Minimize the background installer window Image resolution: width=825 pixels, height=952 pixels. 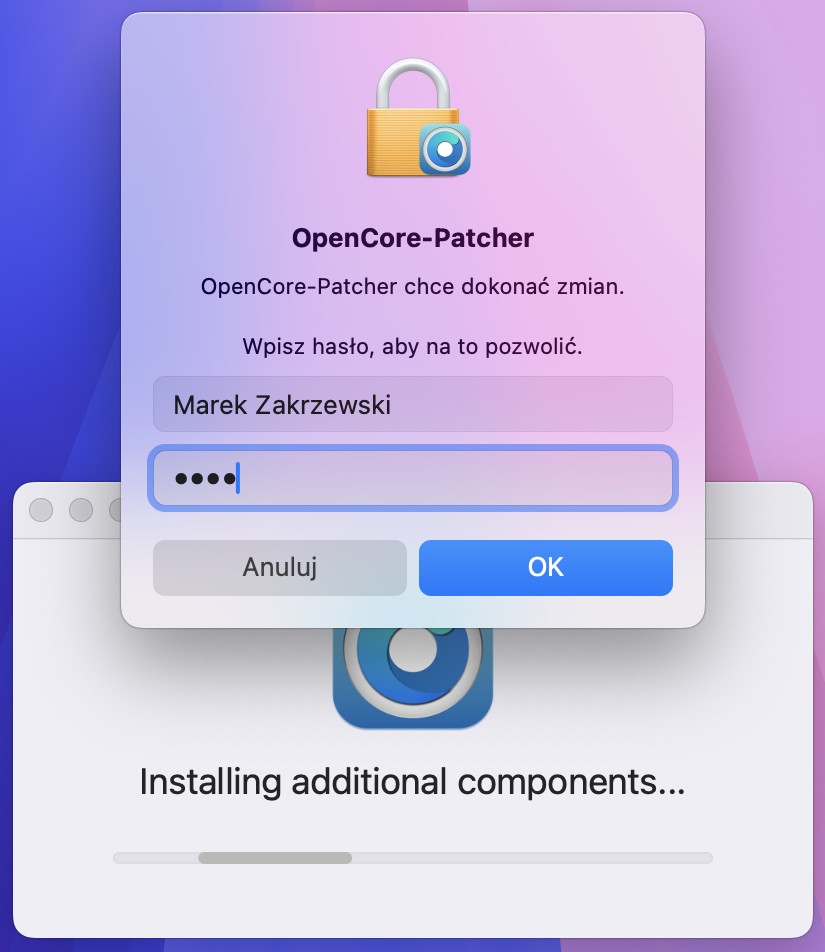click(x=81, y=510)
